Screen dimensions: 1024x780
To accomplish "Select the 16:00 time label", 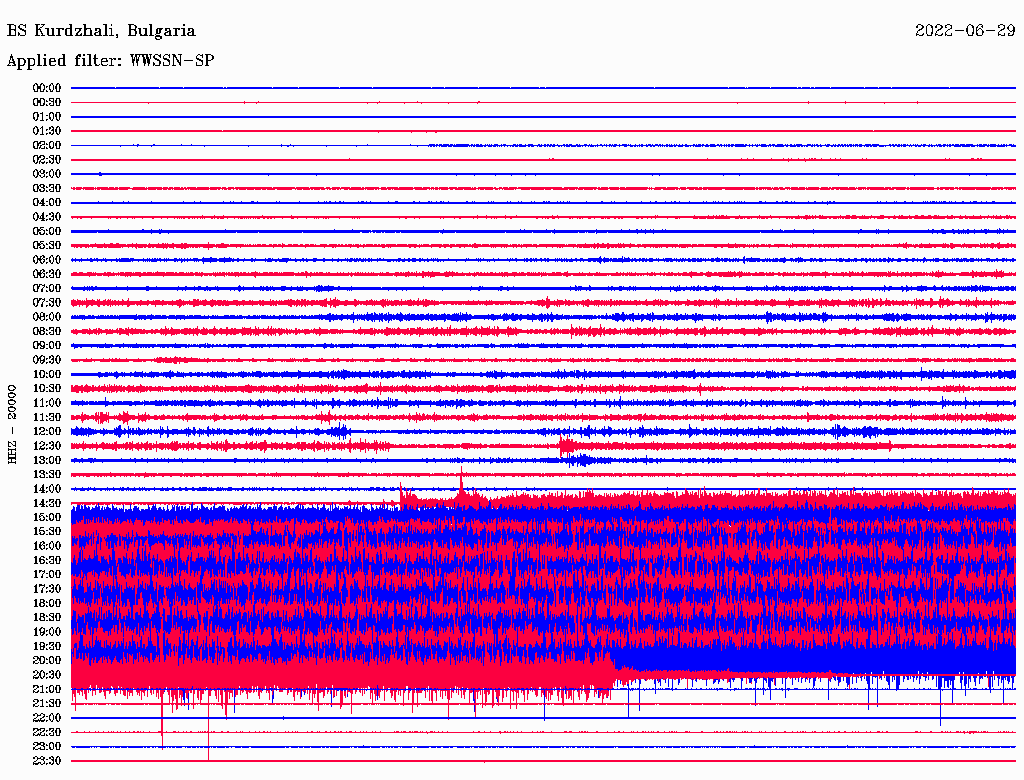I will (47, 546).
